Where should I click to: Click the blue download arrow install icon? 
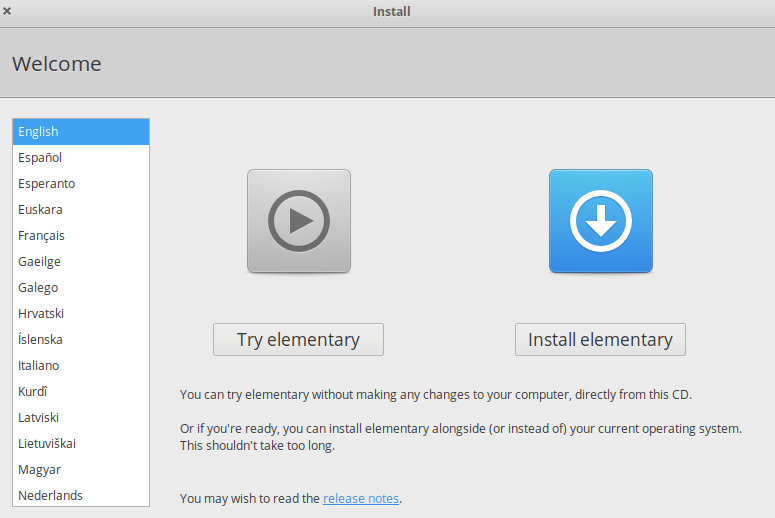(x=601, y=221)
